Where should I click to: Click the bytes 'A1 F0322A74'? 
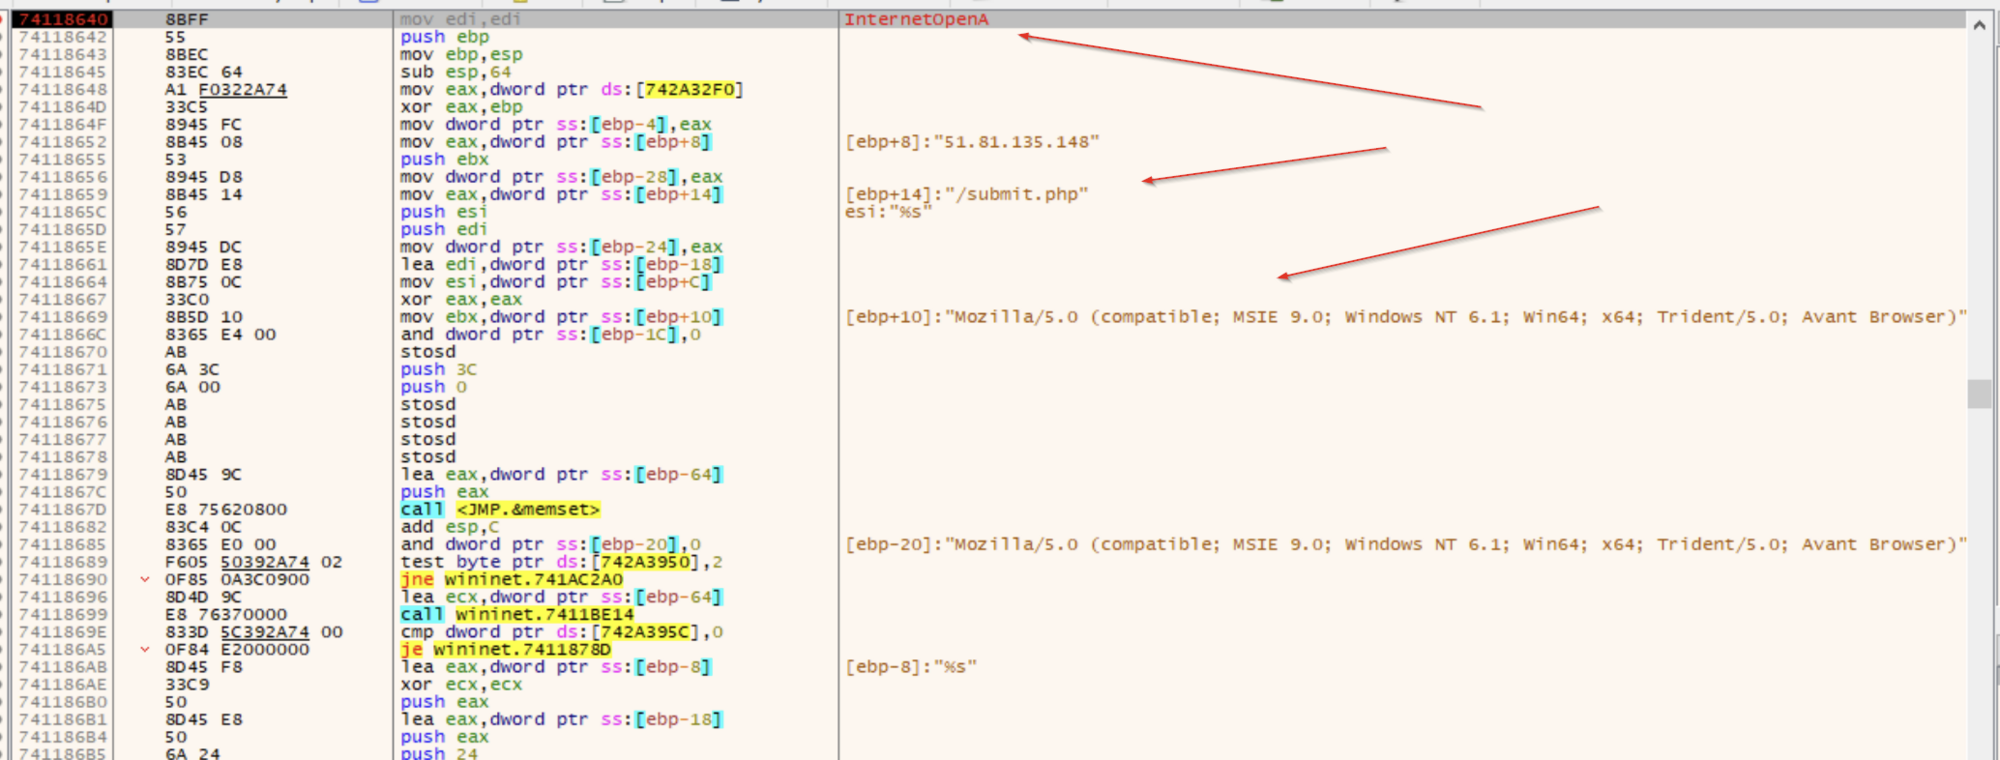226,89
